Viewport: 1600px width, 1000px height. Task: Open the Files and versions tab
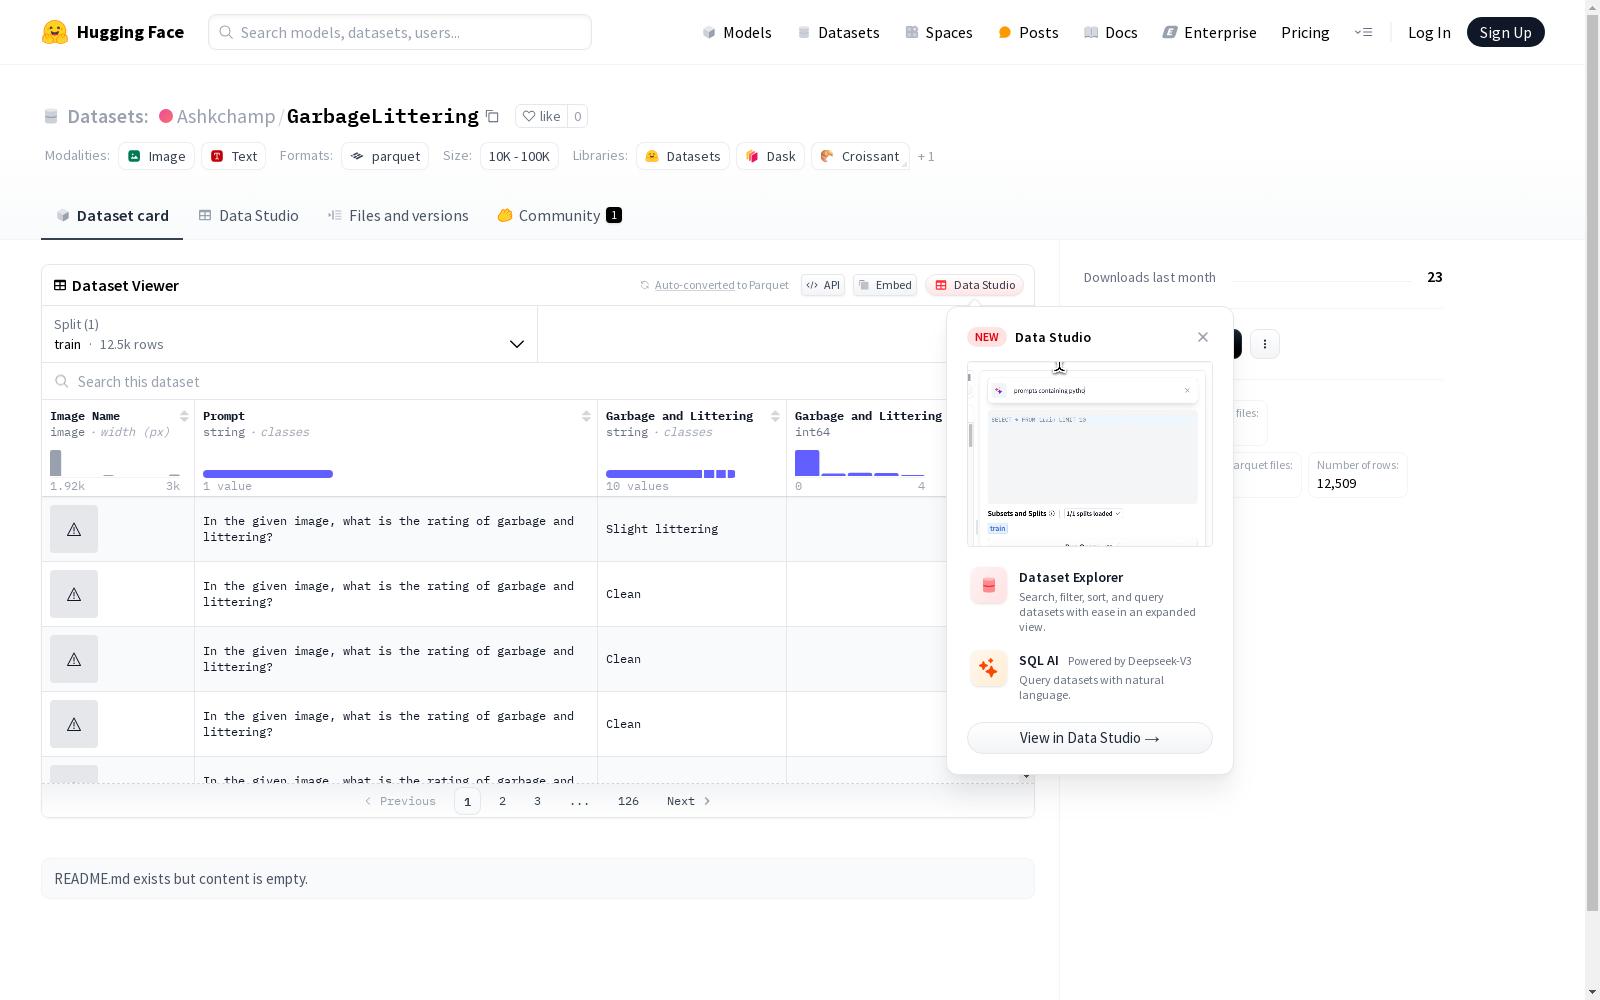coord(398,216)
